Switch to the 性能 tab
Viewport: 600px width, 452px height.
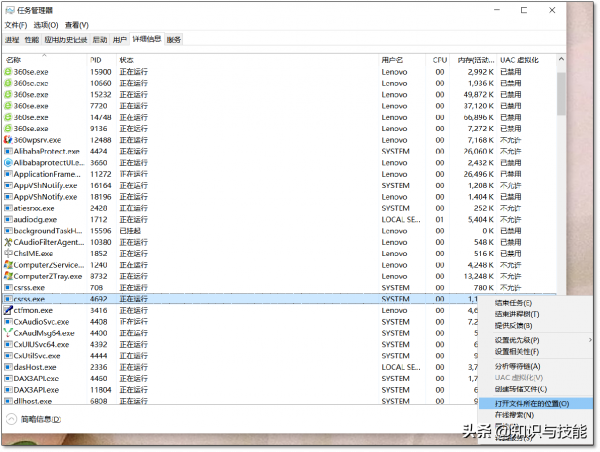click(x=32, y=40)
